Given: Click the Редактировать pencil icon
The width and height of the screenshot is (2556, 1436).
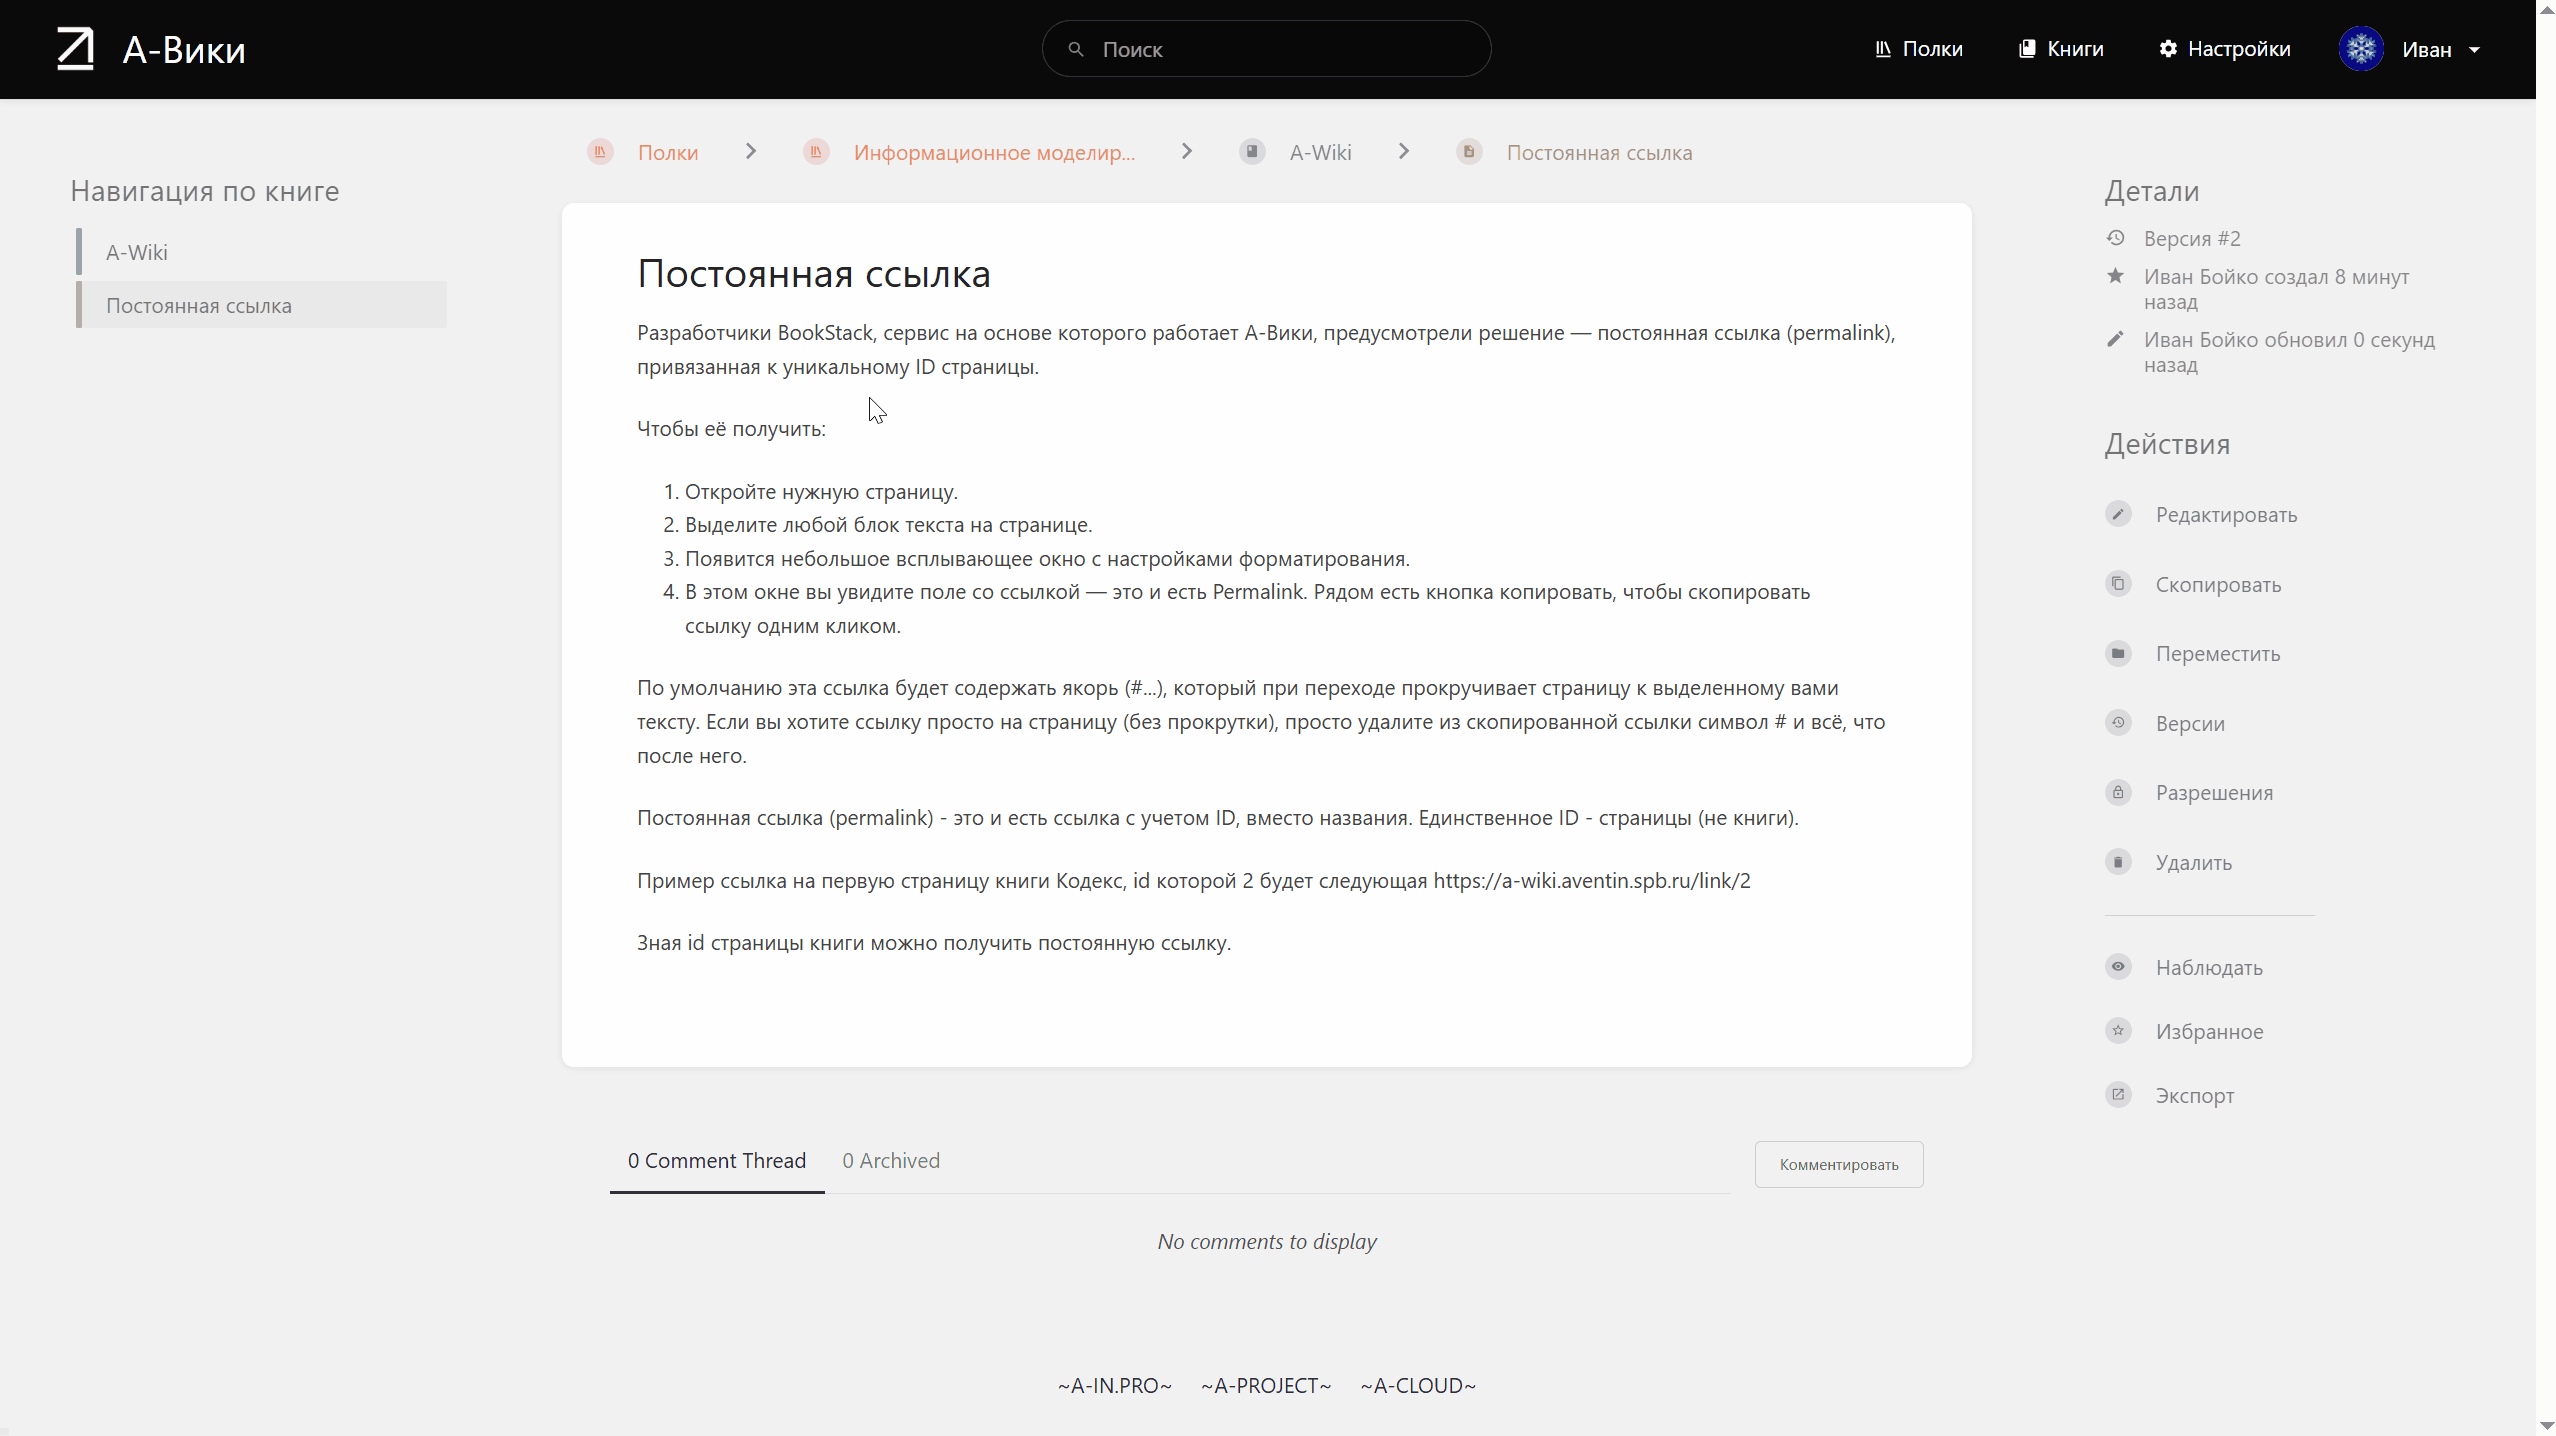Looking at the screenshot, I should point(2118,514).
